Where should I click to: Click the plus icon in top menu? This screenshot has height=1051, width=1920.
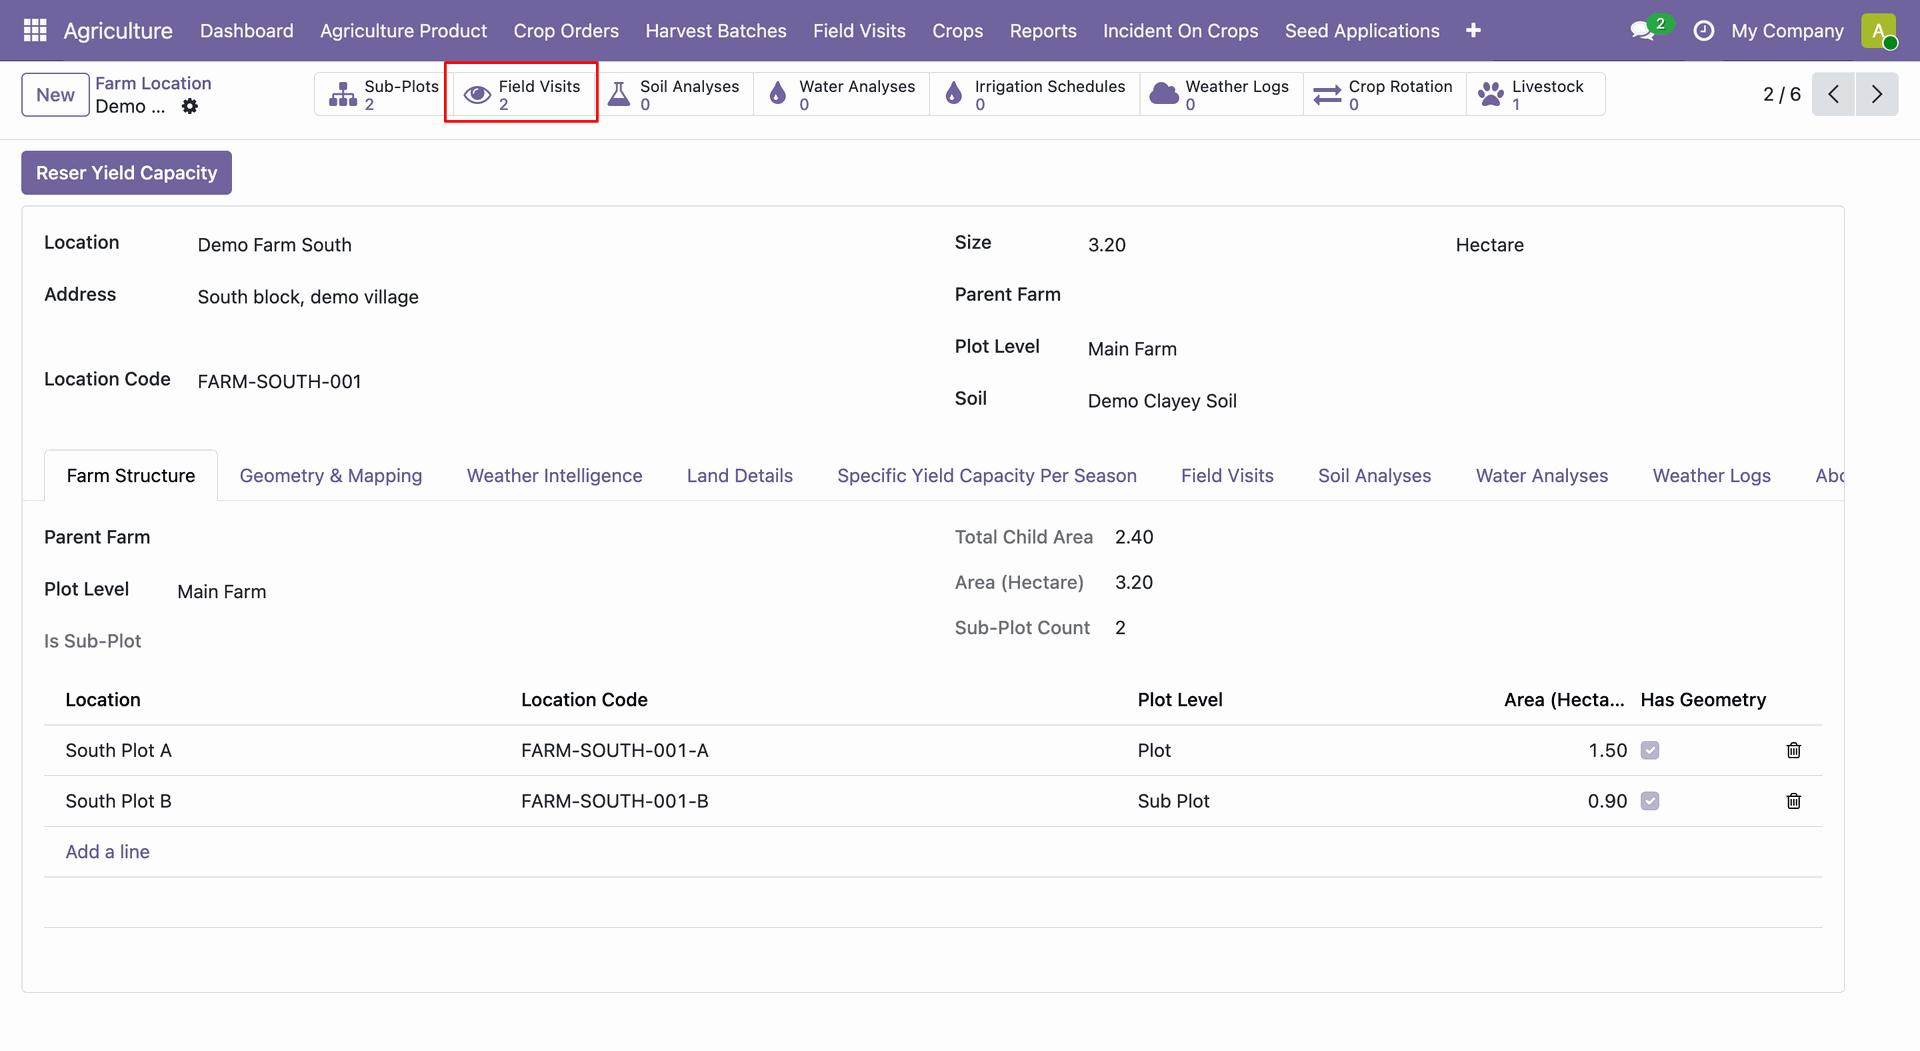(x=1473, y=31)
